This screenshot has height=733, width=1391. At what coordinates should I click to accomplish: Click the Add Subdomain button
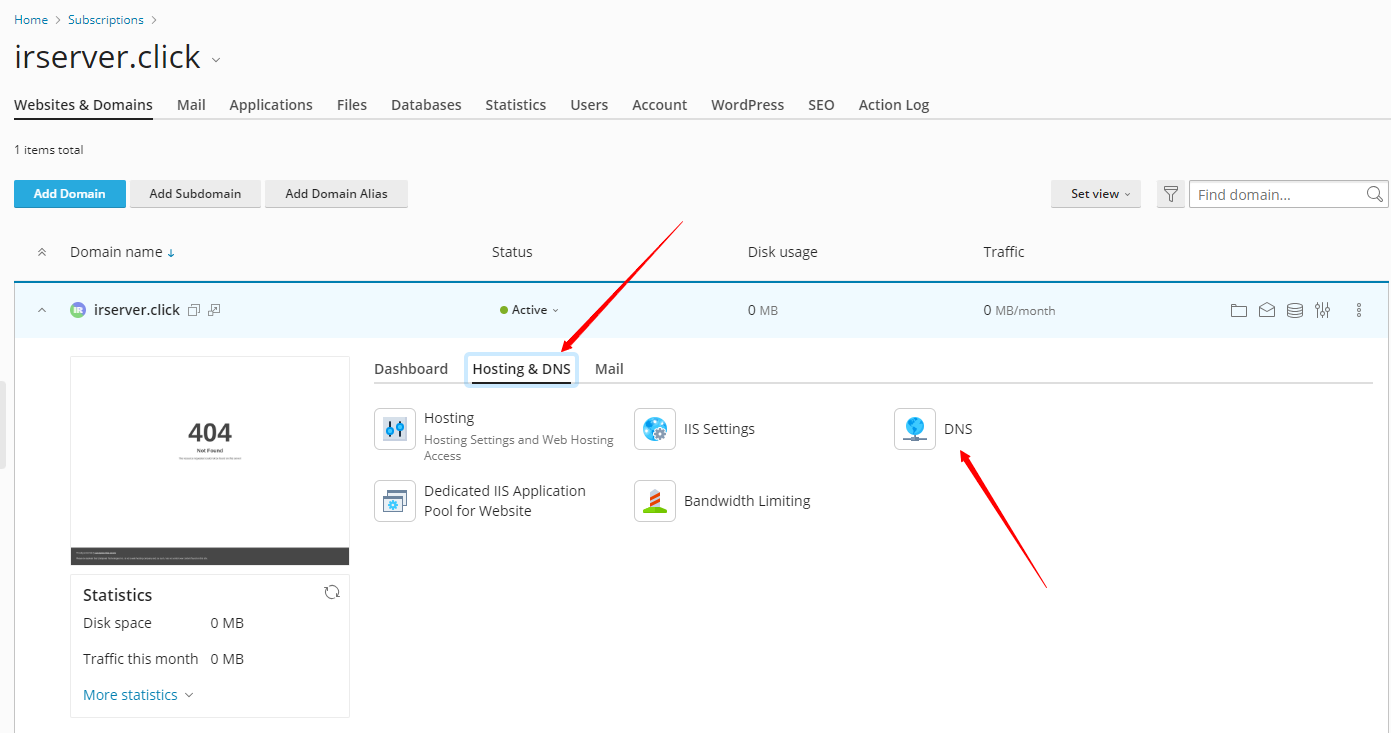[x=195, y=194]
